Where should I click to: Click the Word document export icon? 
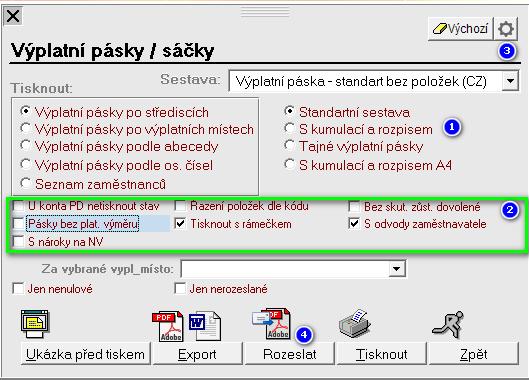[x=205, y=326]
